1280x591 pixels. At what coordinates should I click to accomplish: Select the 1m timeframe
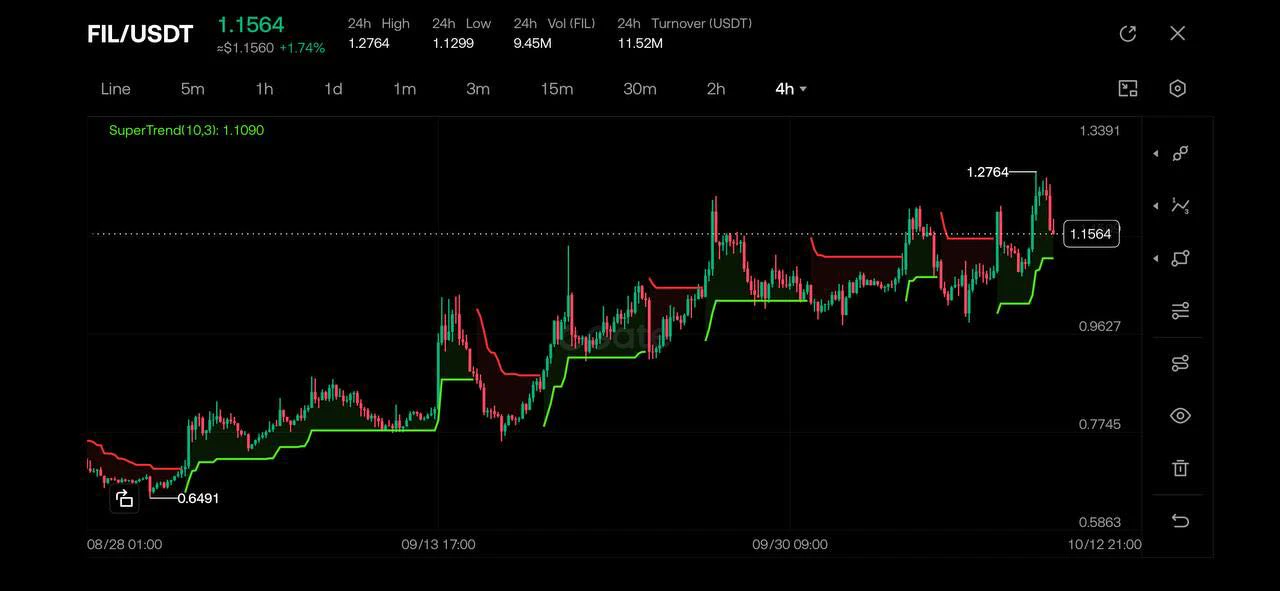tap(404, 89)
